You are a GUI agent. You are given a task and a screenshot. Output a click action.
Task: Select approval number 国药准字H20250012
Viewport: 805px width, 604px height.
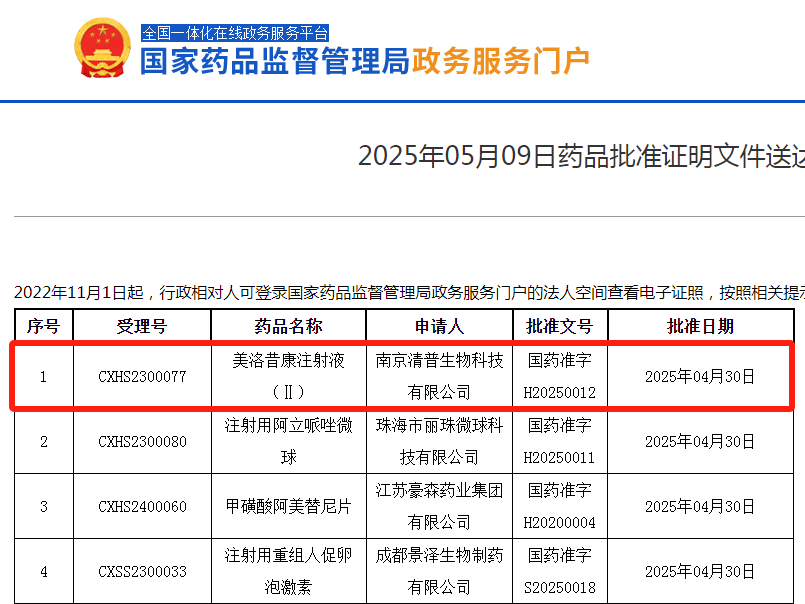pyautogui.click(x=560, y=376)
